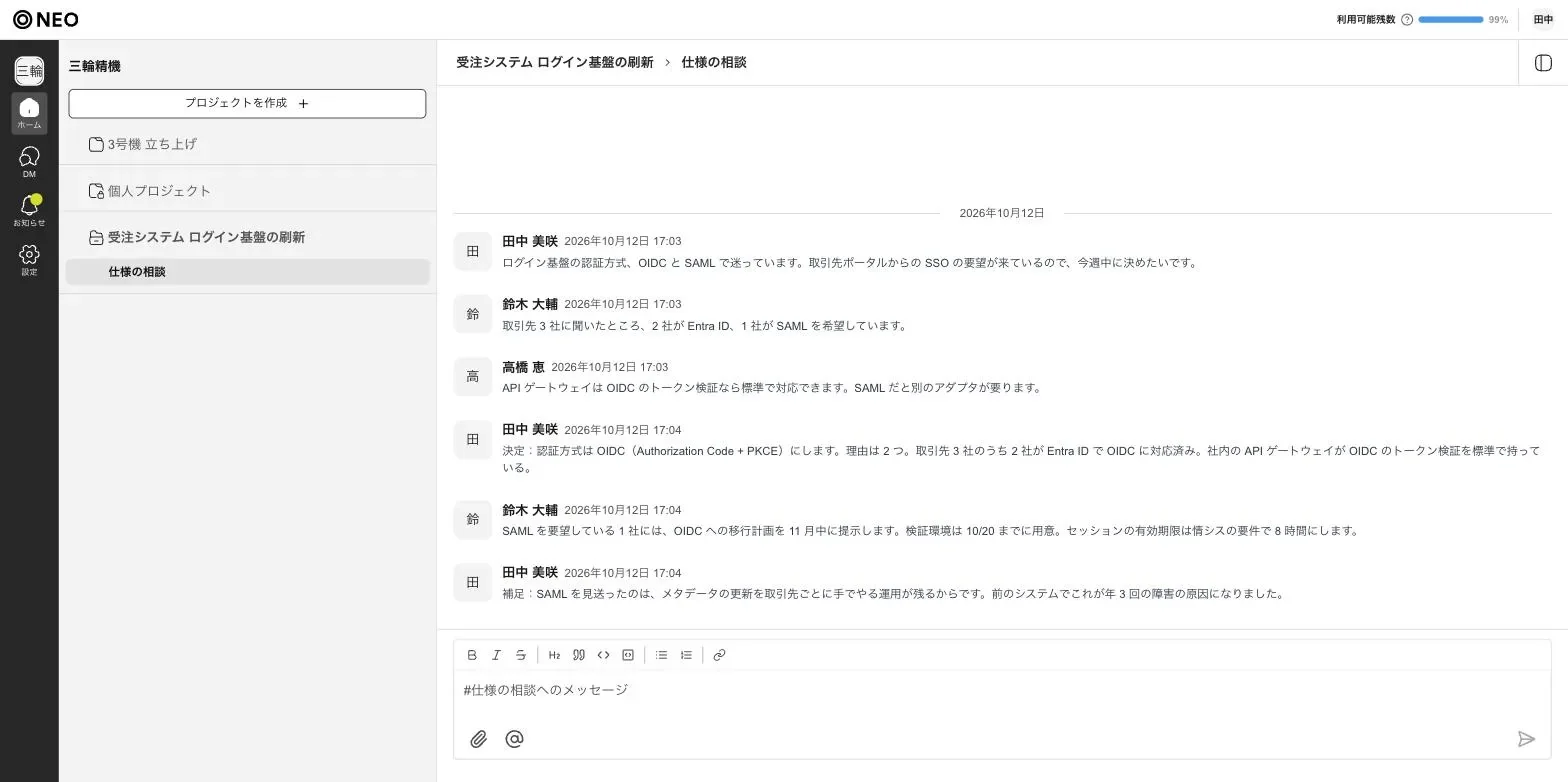
Task: Open 設定 in the left sidebar
Action: 29,260
